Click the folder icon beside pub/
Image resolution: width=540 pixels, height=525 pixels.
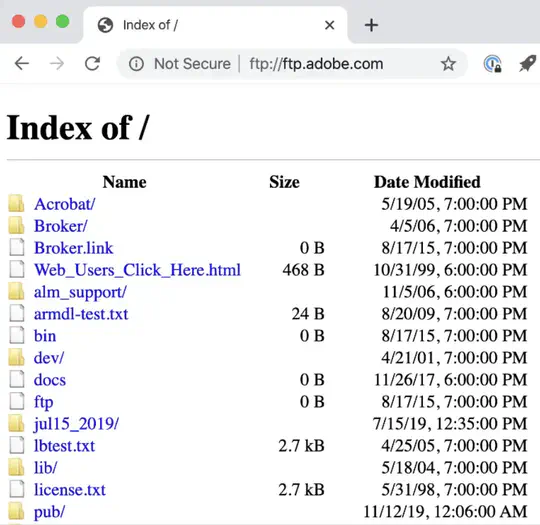(16, 511)
